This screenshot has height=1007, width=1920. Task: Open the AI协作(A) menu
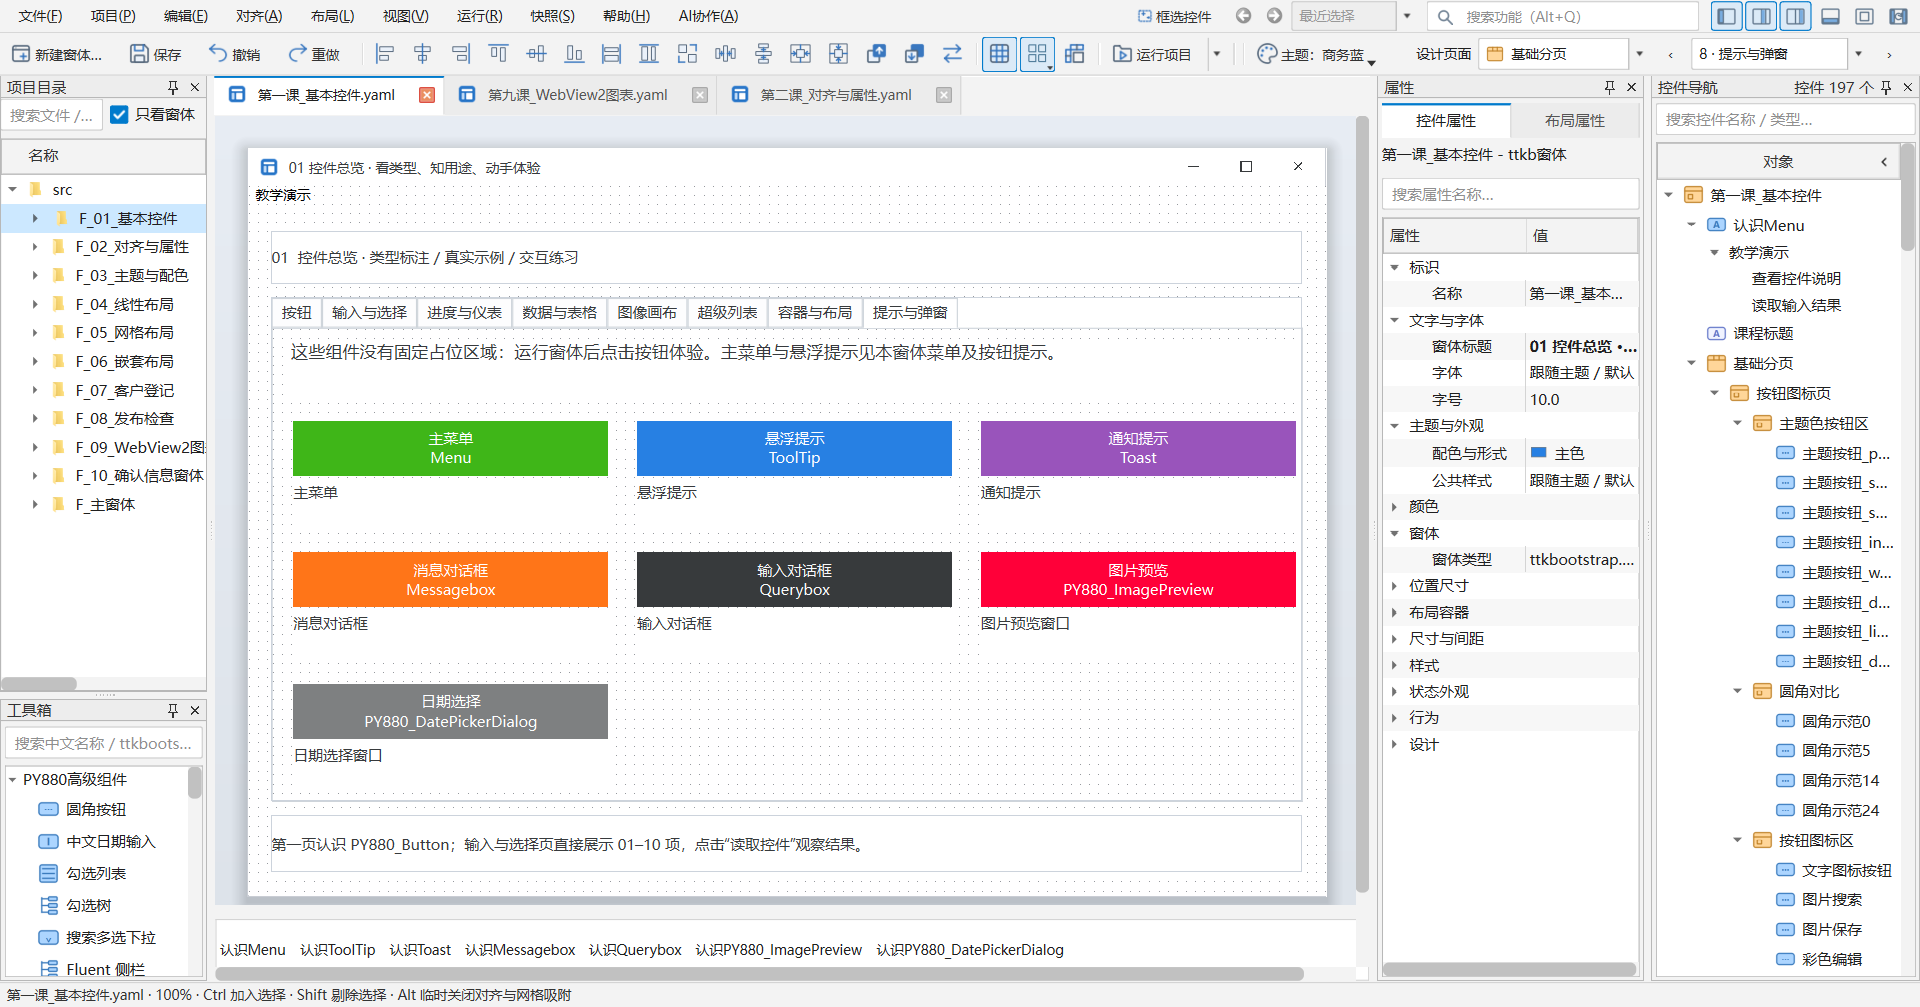click(x=708, y=16)
